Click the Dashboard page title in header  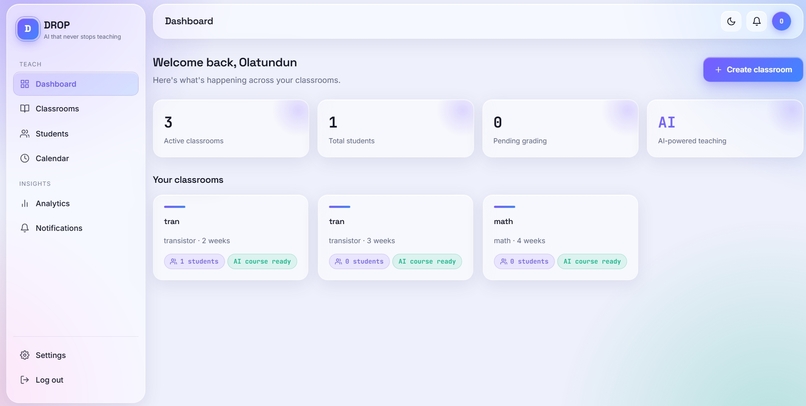point(189,21)
